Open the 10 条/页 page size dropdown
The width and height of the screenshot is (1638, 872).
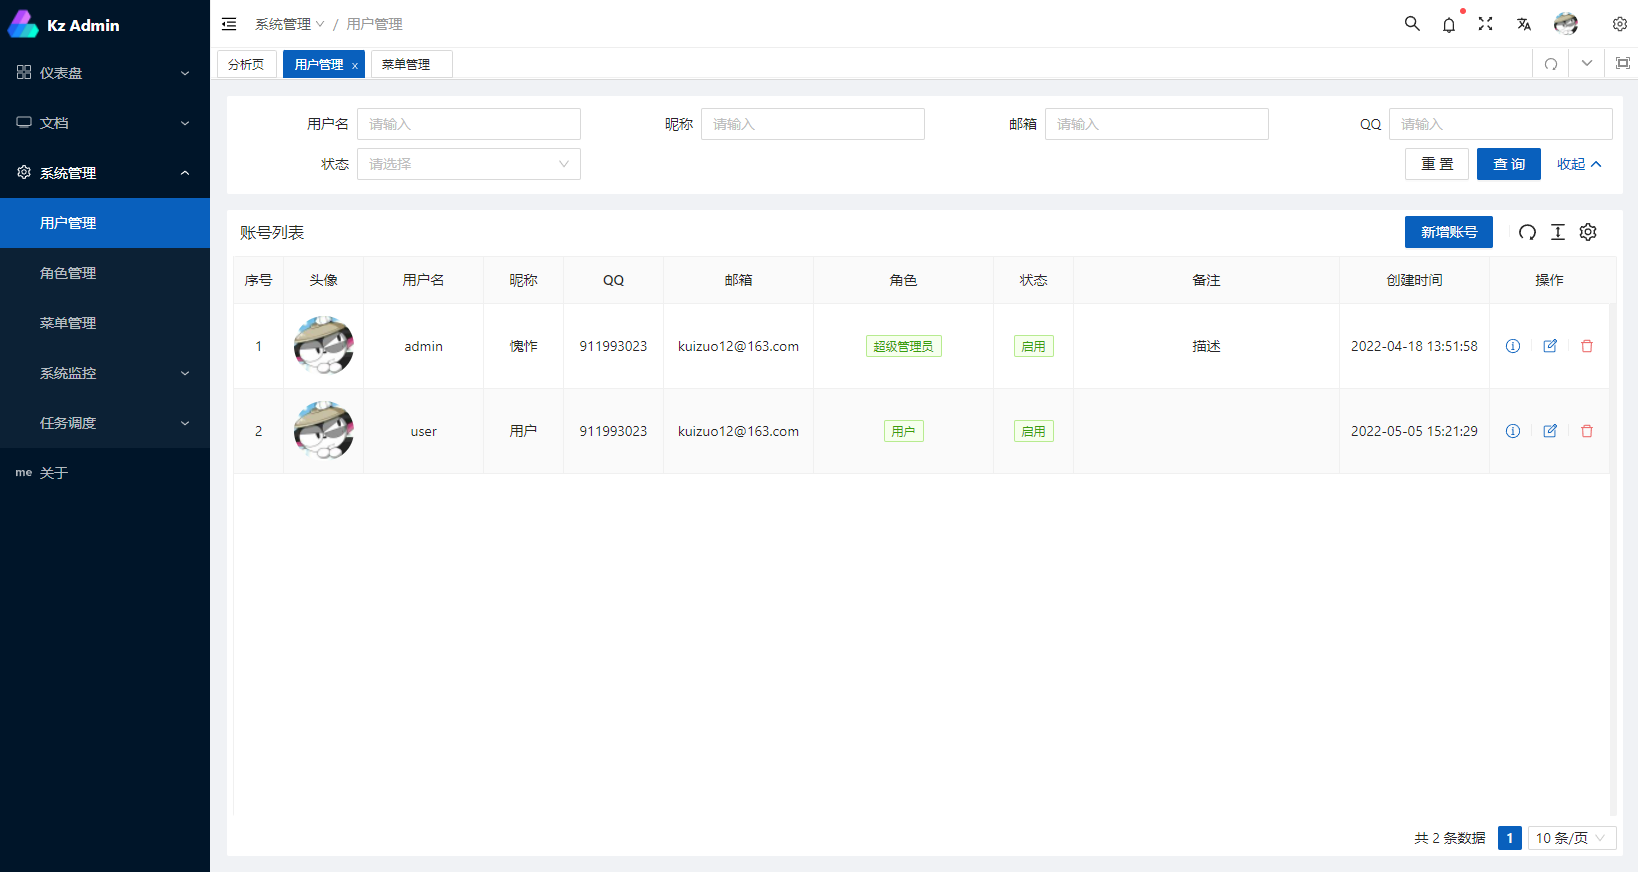[1571, 838]
